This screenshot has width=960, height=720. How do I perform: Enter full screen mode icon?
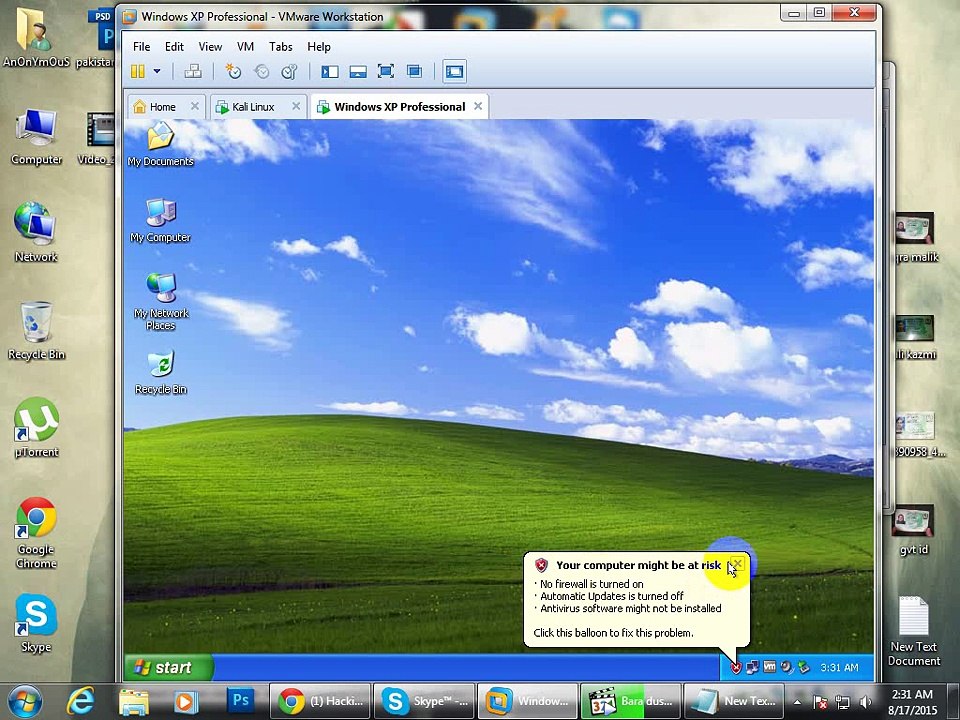(386, 72)
